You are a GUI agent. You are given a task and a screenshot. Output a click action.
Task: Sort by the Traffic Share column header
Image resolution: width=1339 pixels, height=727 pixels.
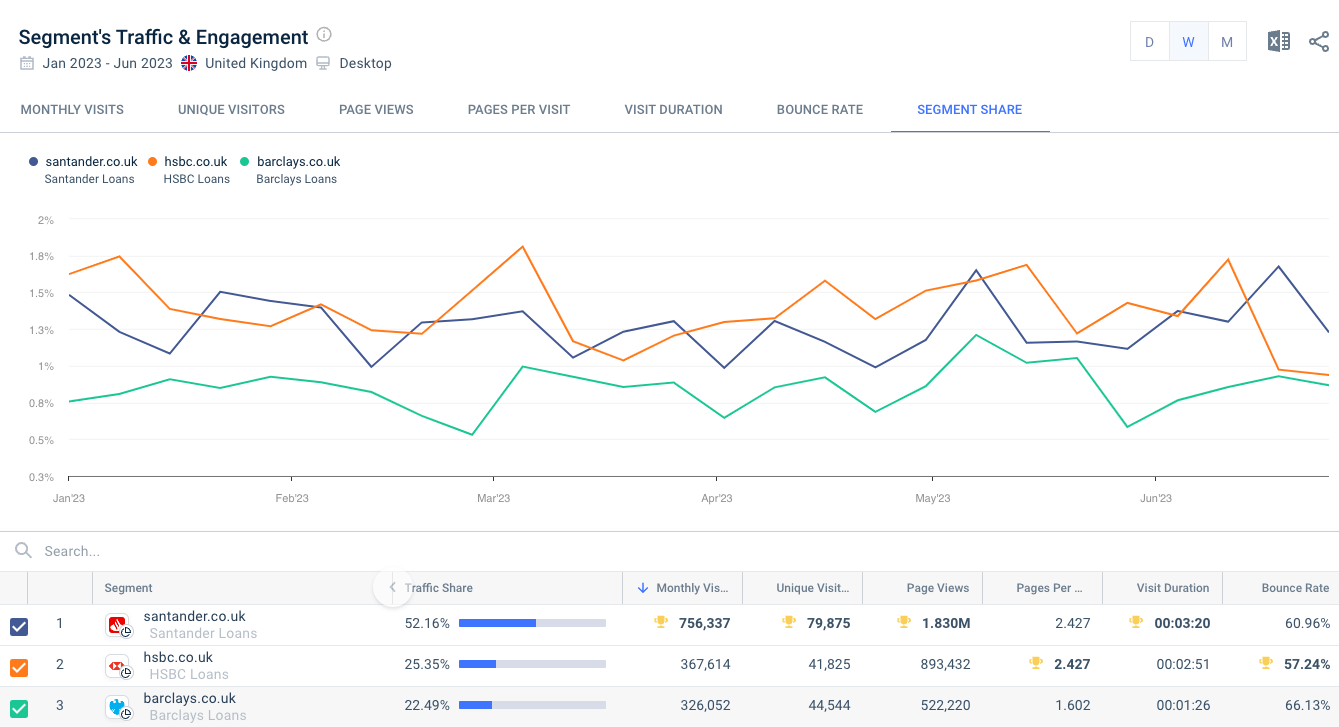[439, 588]
